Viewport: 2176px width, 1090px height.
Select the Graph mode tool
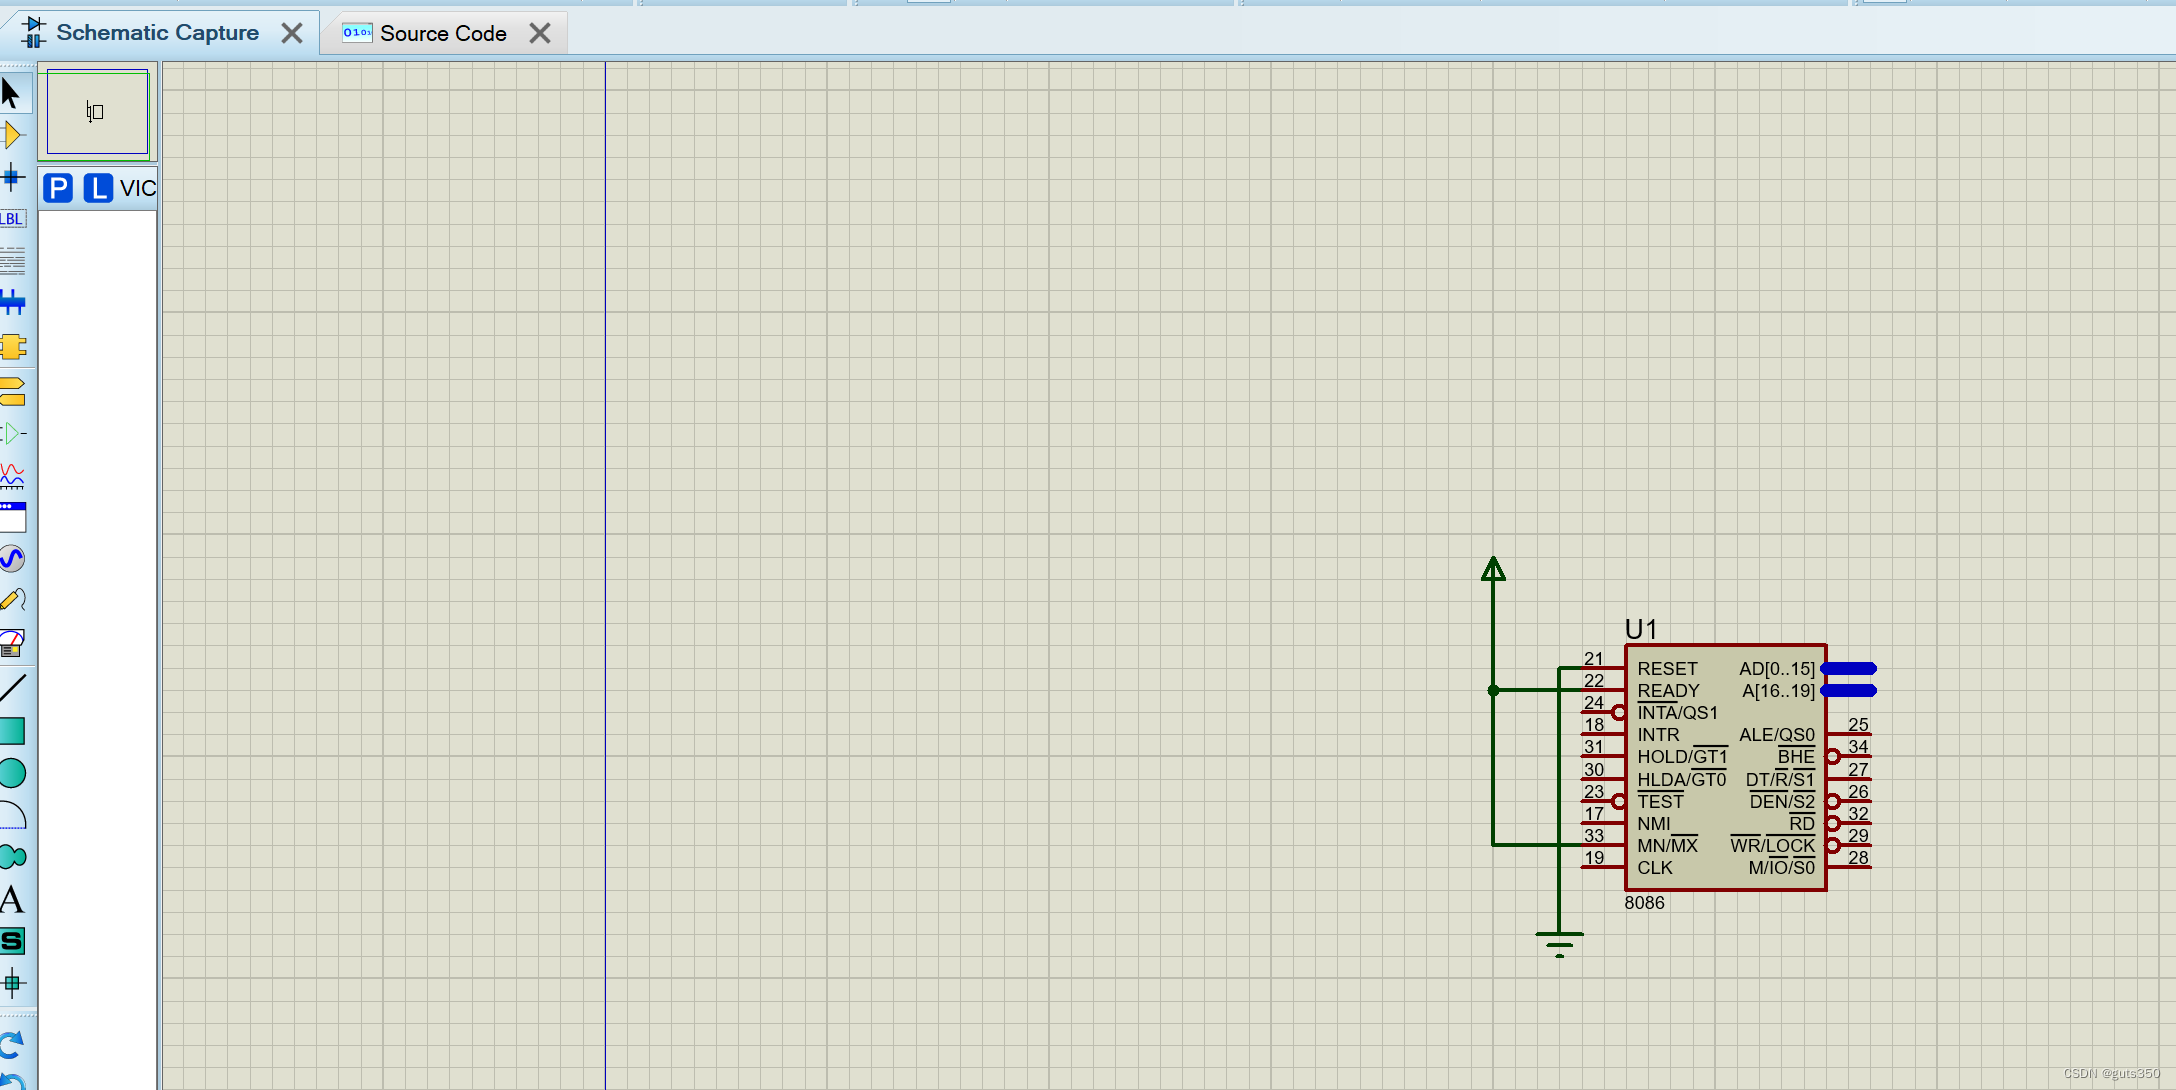pyautogui.click(x=12, y=476)
